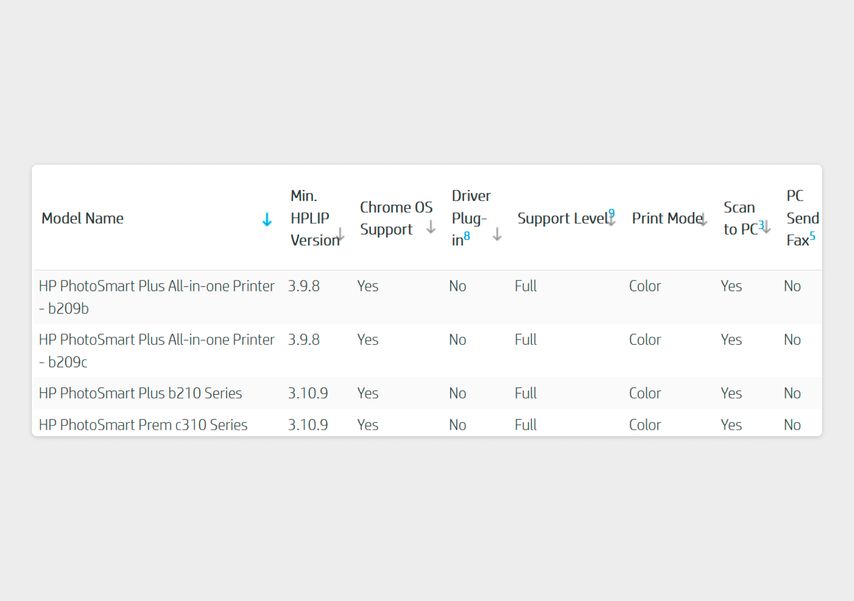The width and height of the screenshot is (854, 601).
Task: Click Scan to PC 'Yes' in c310 row
Action: [731, 425]
